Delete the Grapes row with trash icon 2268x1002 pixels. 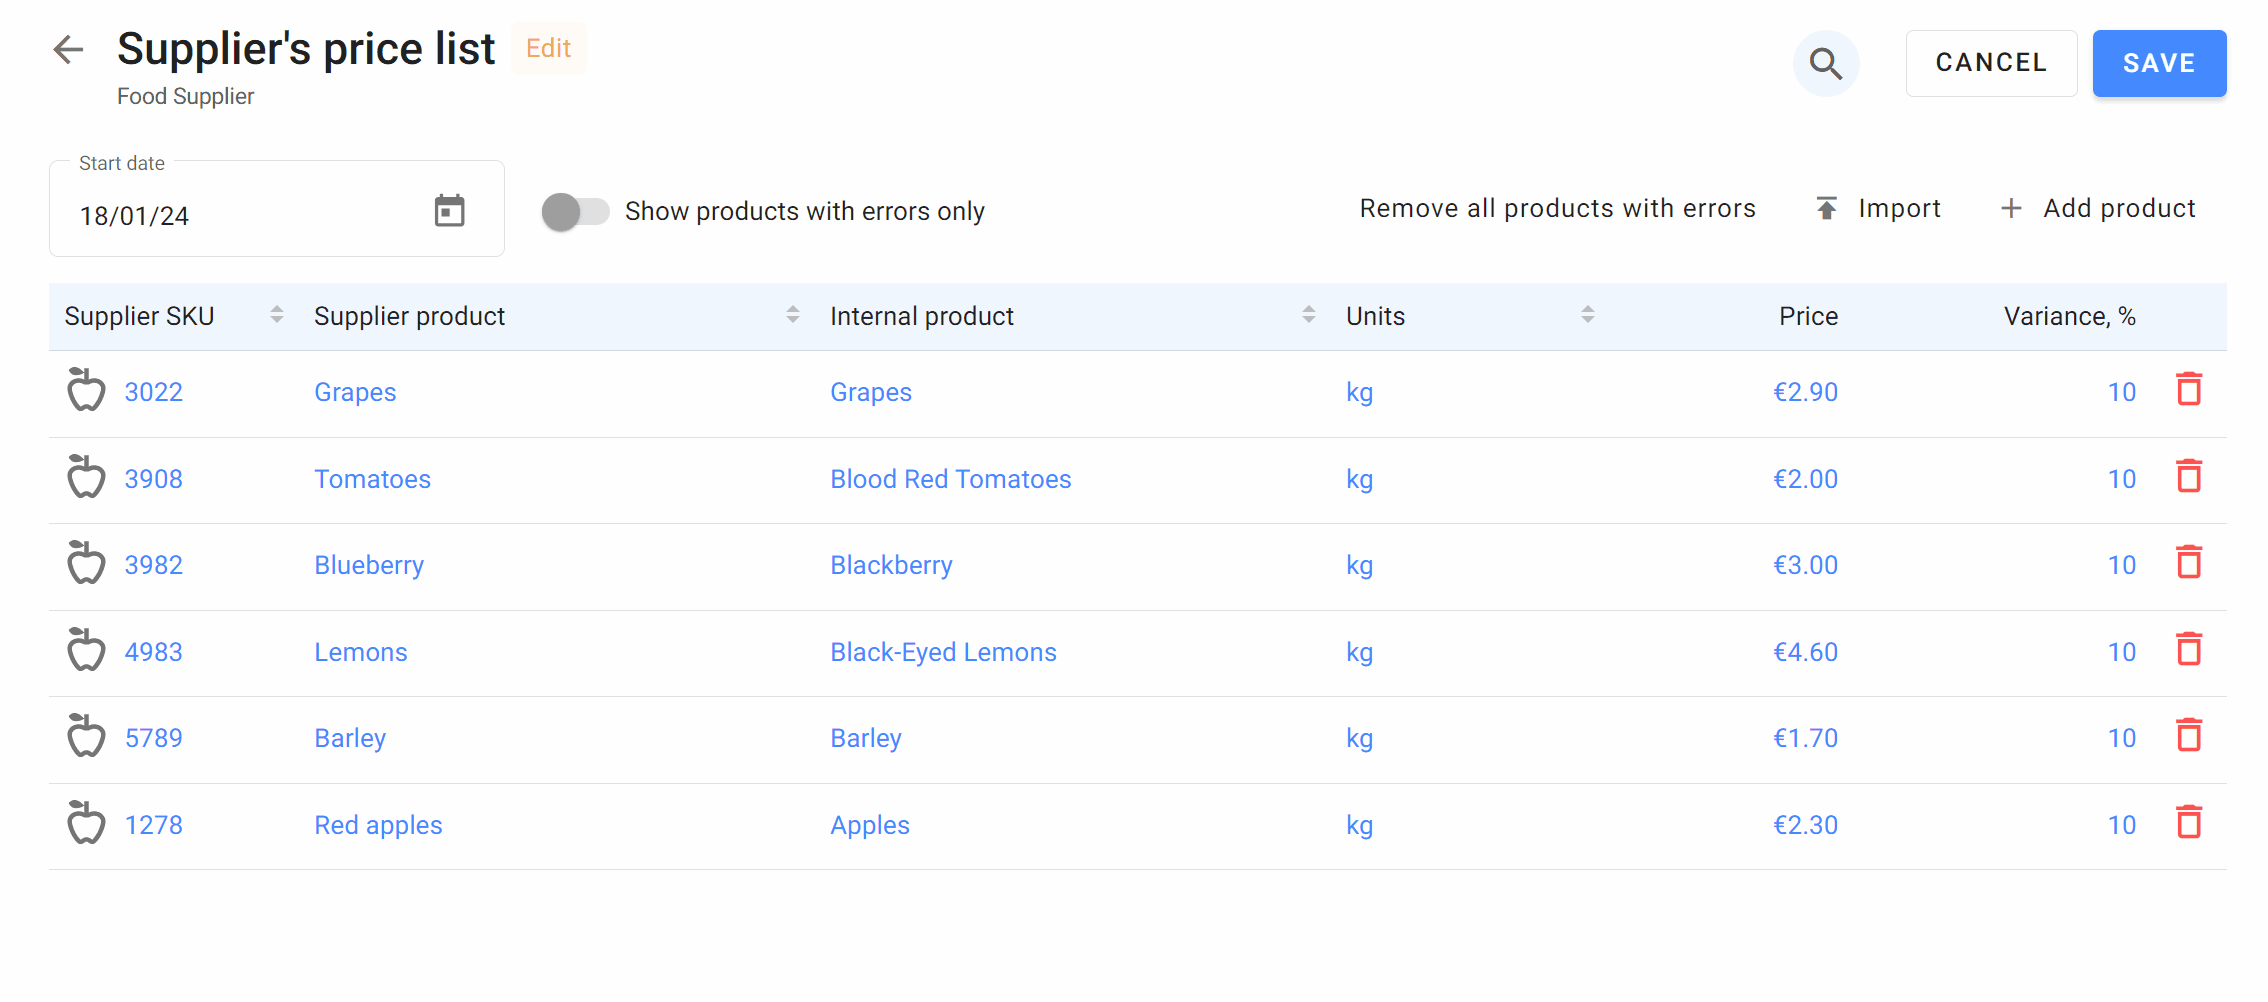click(2189, 390)
